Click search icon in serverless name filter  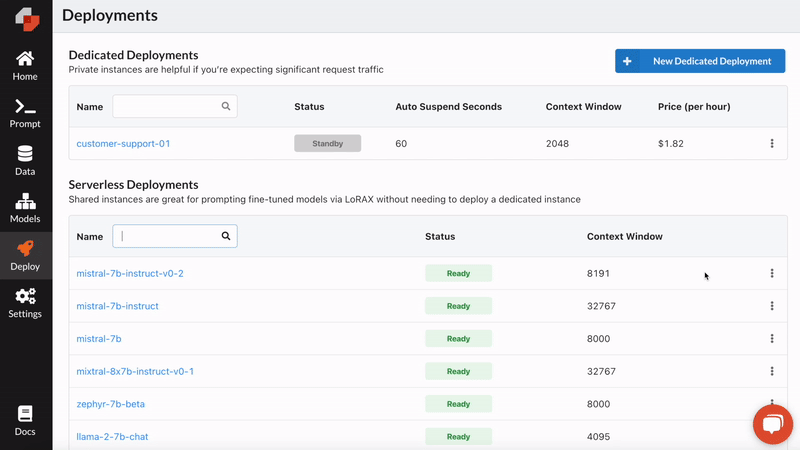226,237
